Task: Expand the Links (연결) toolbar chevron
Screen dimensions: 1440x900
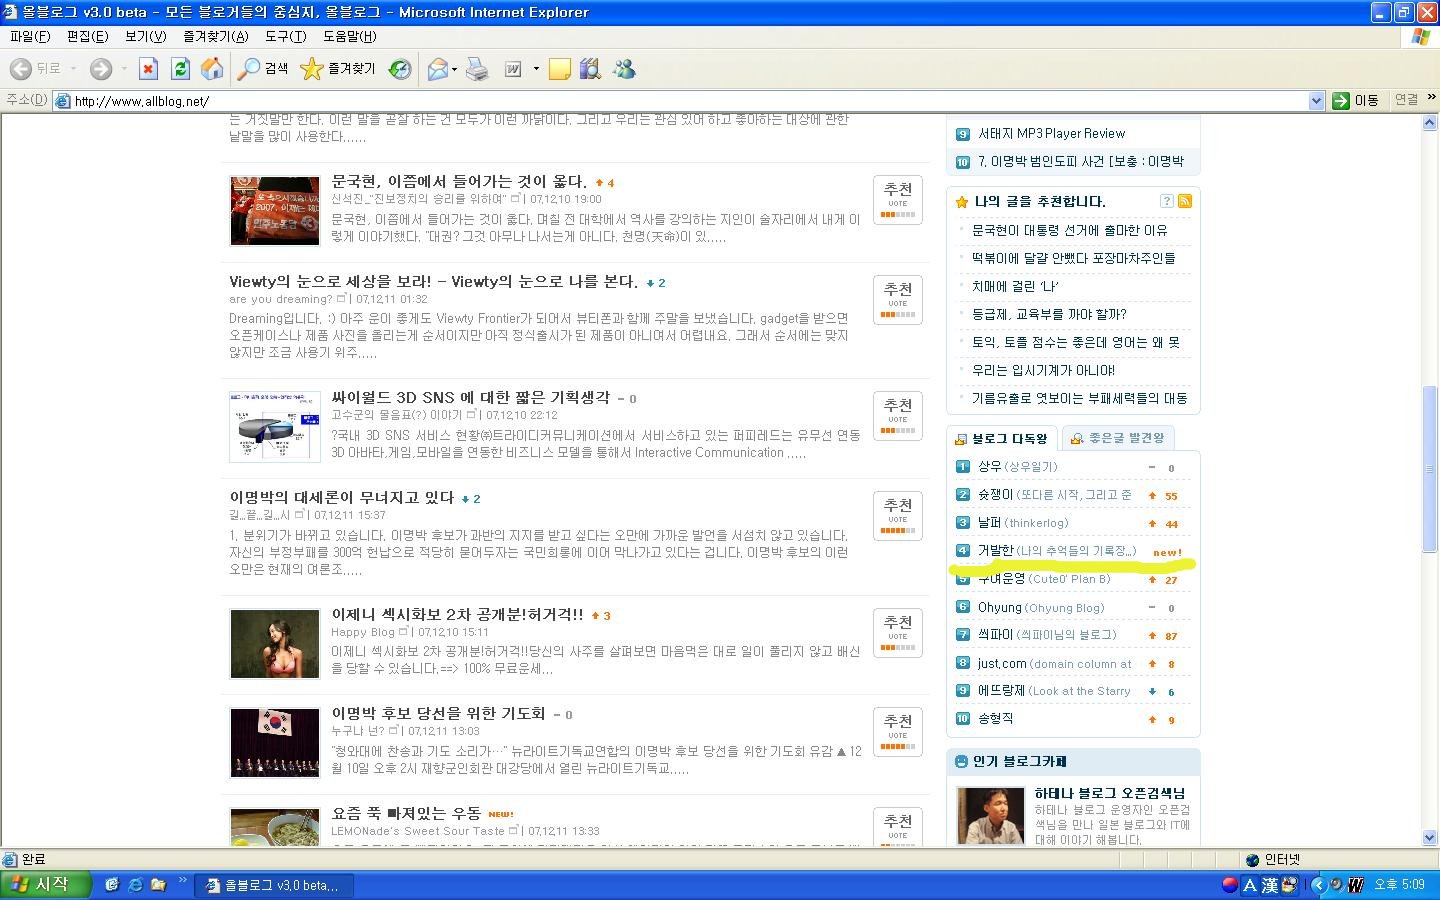Action: (1431, 98)
